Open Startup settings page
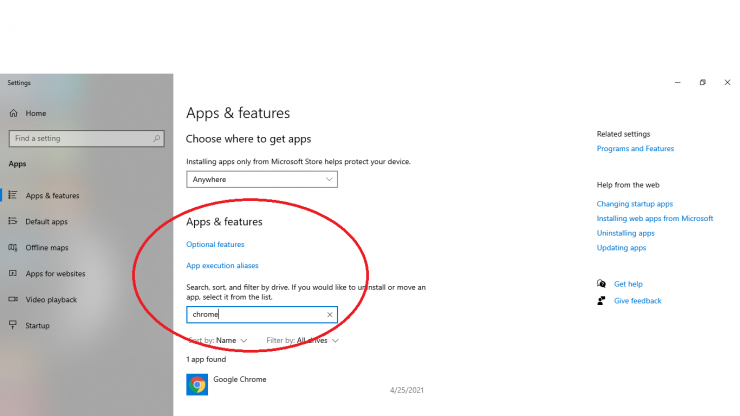 37,325
